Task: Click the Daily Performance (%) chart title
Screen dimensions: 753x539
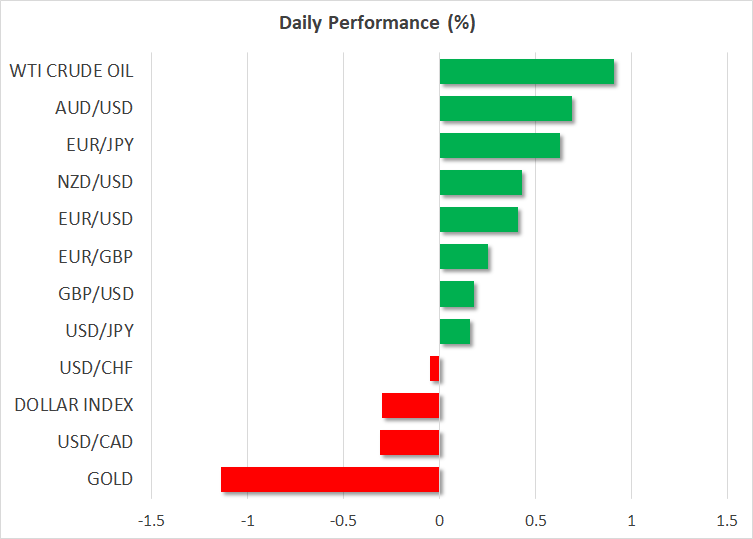Action: pos(376,22)
